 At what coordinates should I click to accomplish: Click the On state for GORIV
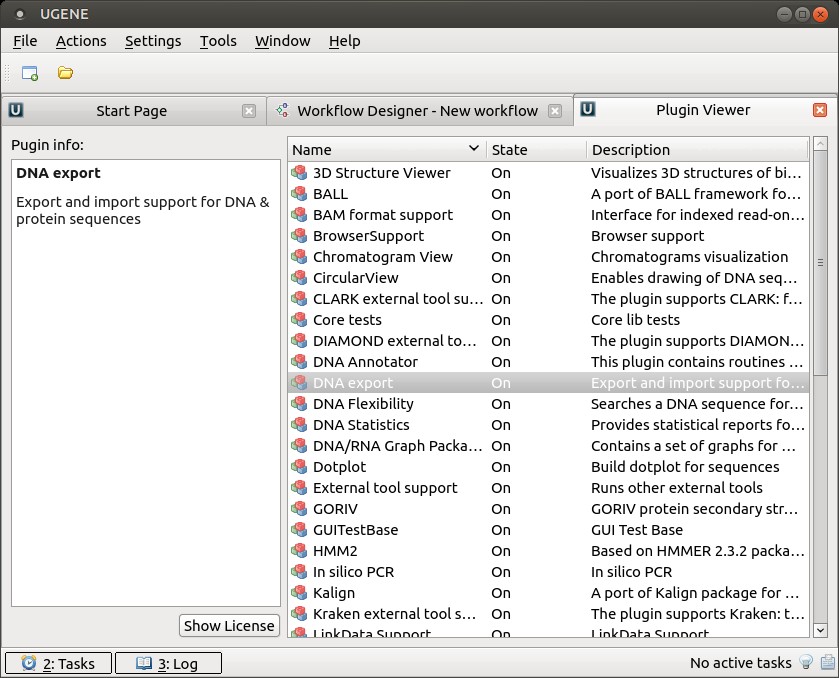click(501, 508)
